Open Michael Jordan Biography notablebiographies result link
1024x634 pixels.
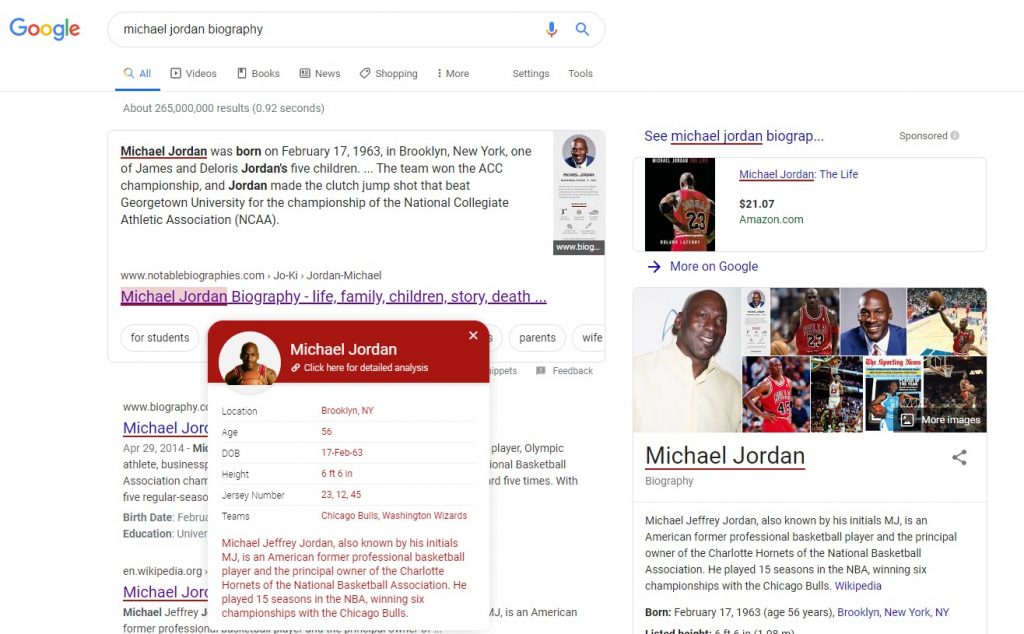pyautogui.click(x=333, y=296)
